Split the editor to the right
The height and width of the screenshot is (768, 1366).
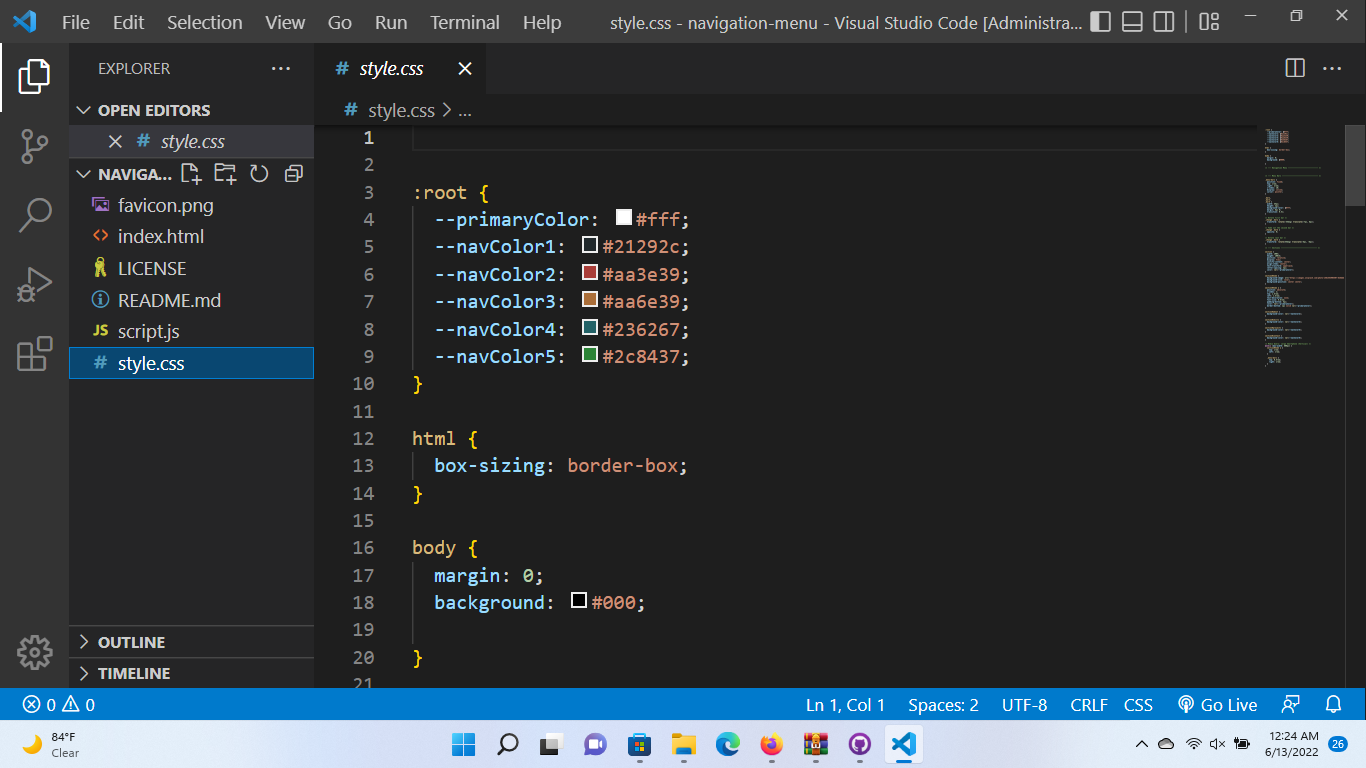1295,68
